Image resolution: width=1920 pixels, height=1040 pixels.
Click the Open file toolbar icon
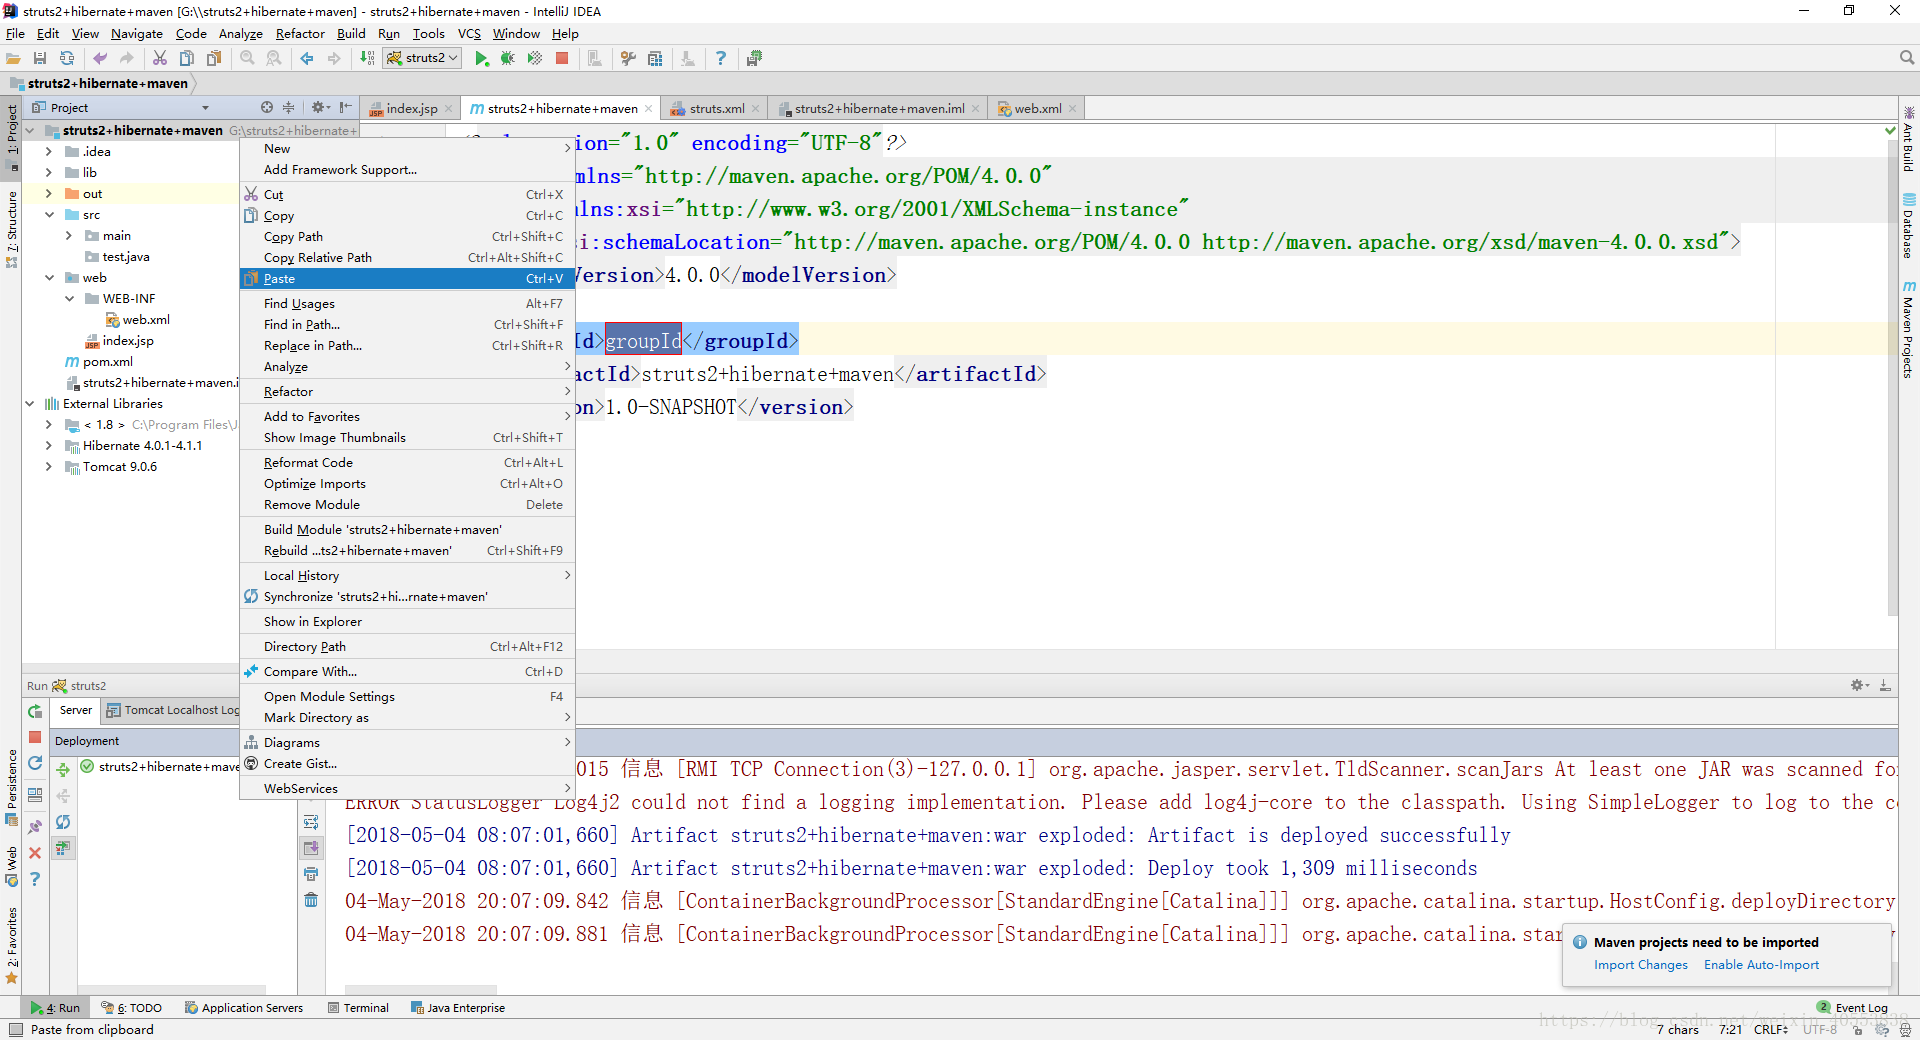(x=14, y=58)
